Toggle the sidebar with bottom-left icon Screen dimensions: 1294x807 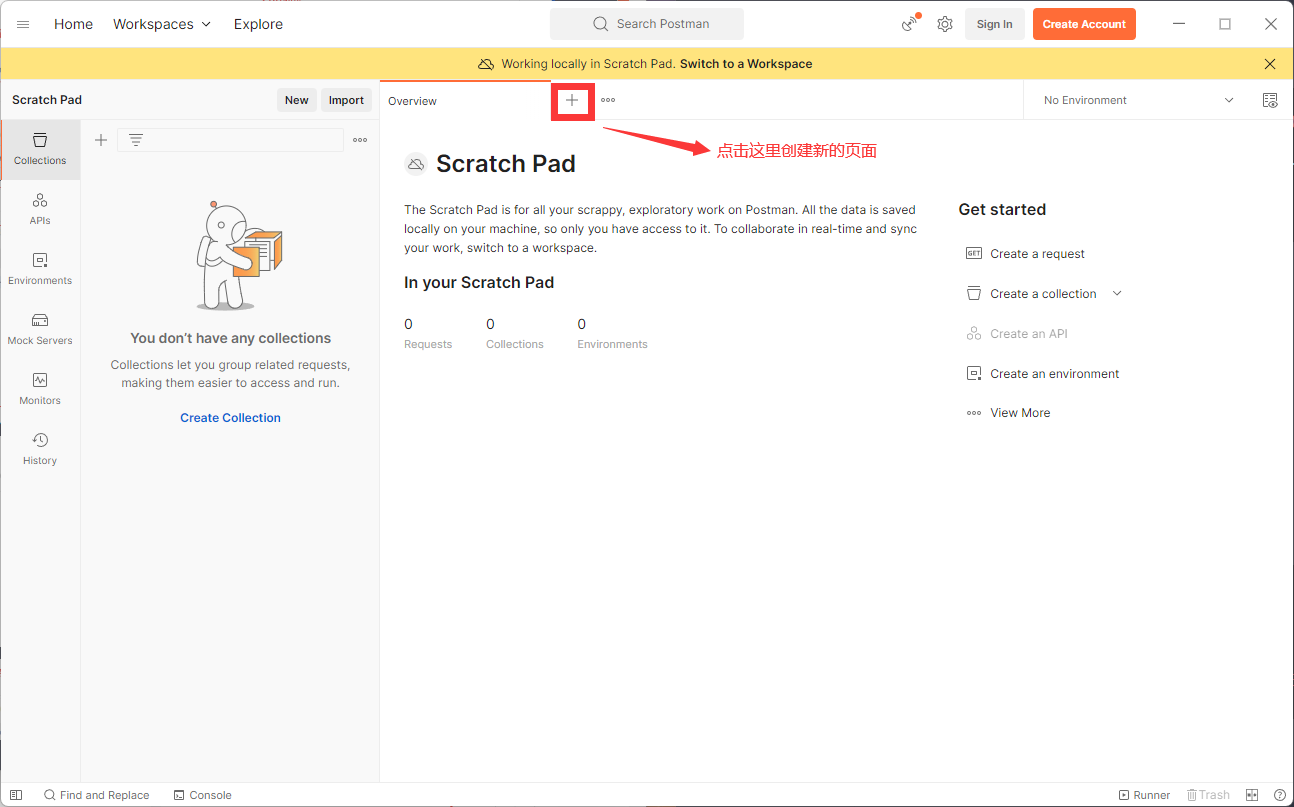click(16, 795)
